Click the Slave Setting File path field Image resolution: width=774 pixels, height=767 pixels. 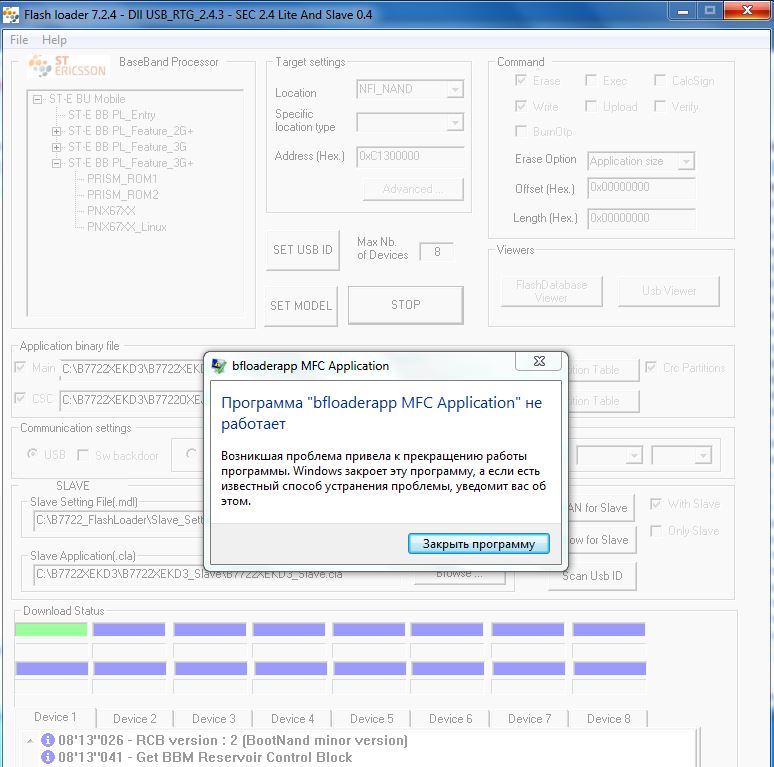pyautogui.click(x=118, y=520)
